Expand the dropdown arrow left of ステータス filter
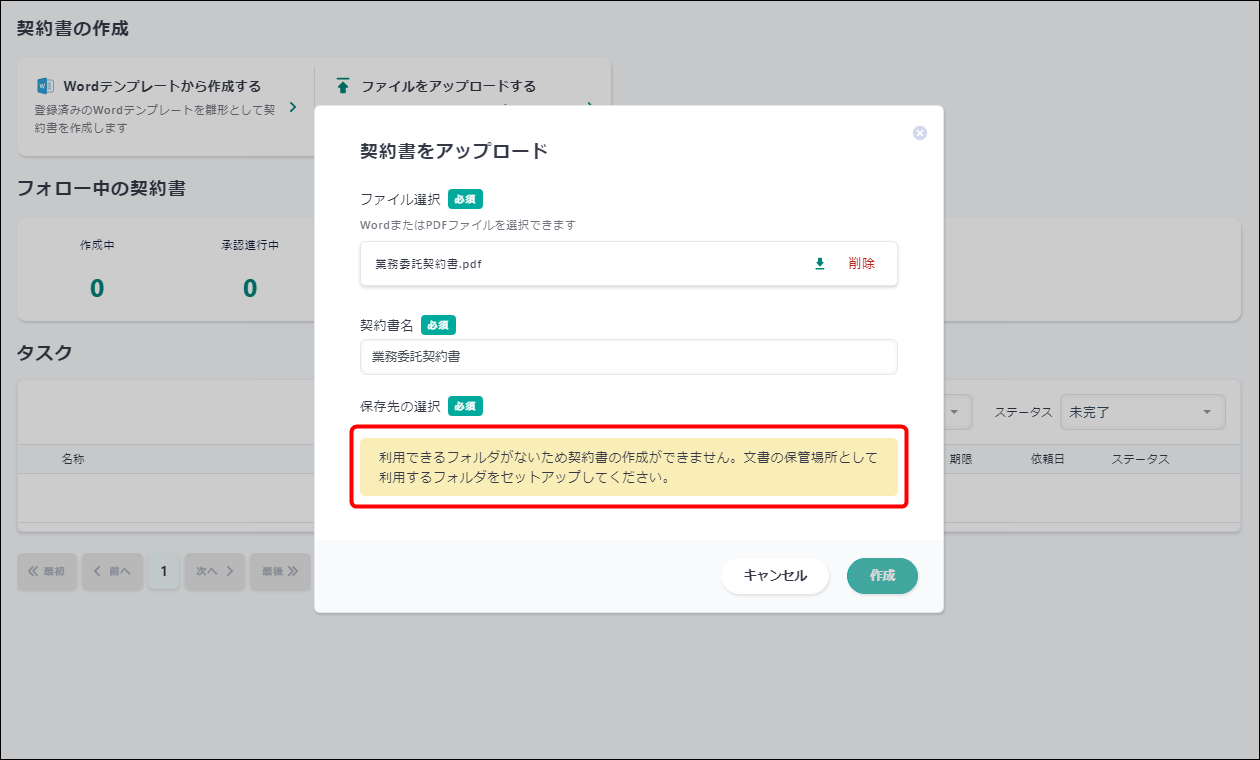This screenshot has width=1260, height=760. [x=954, y=412]
